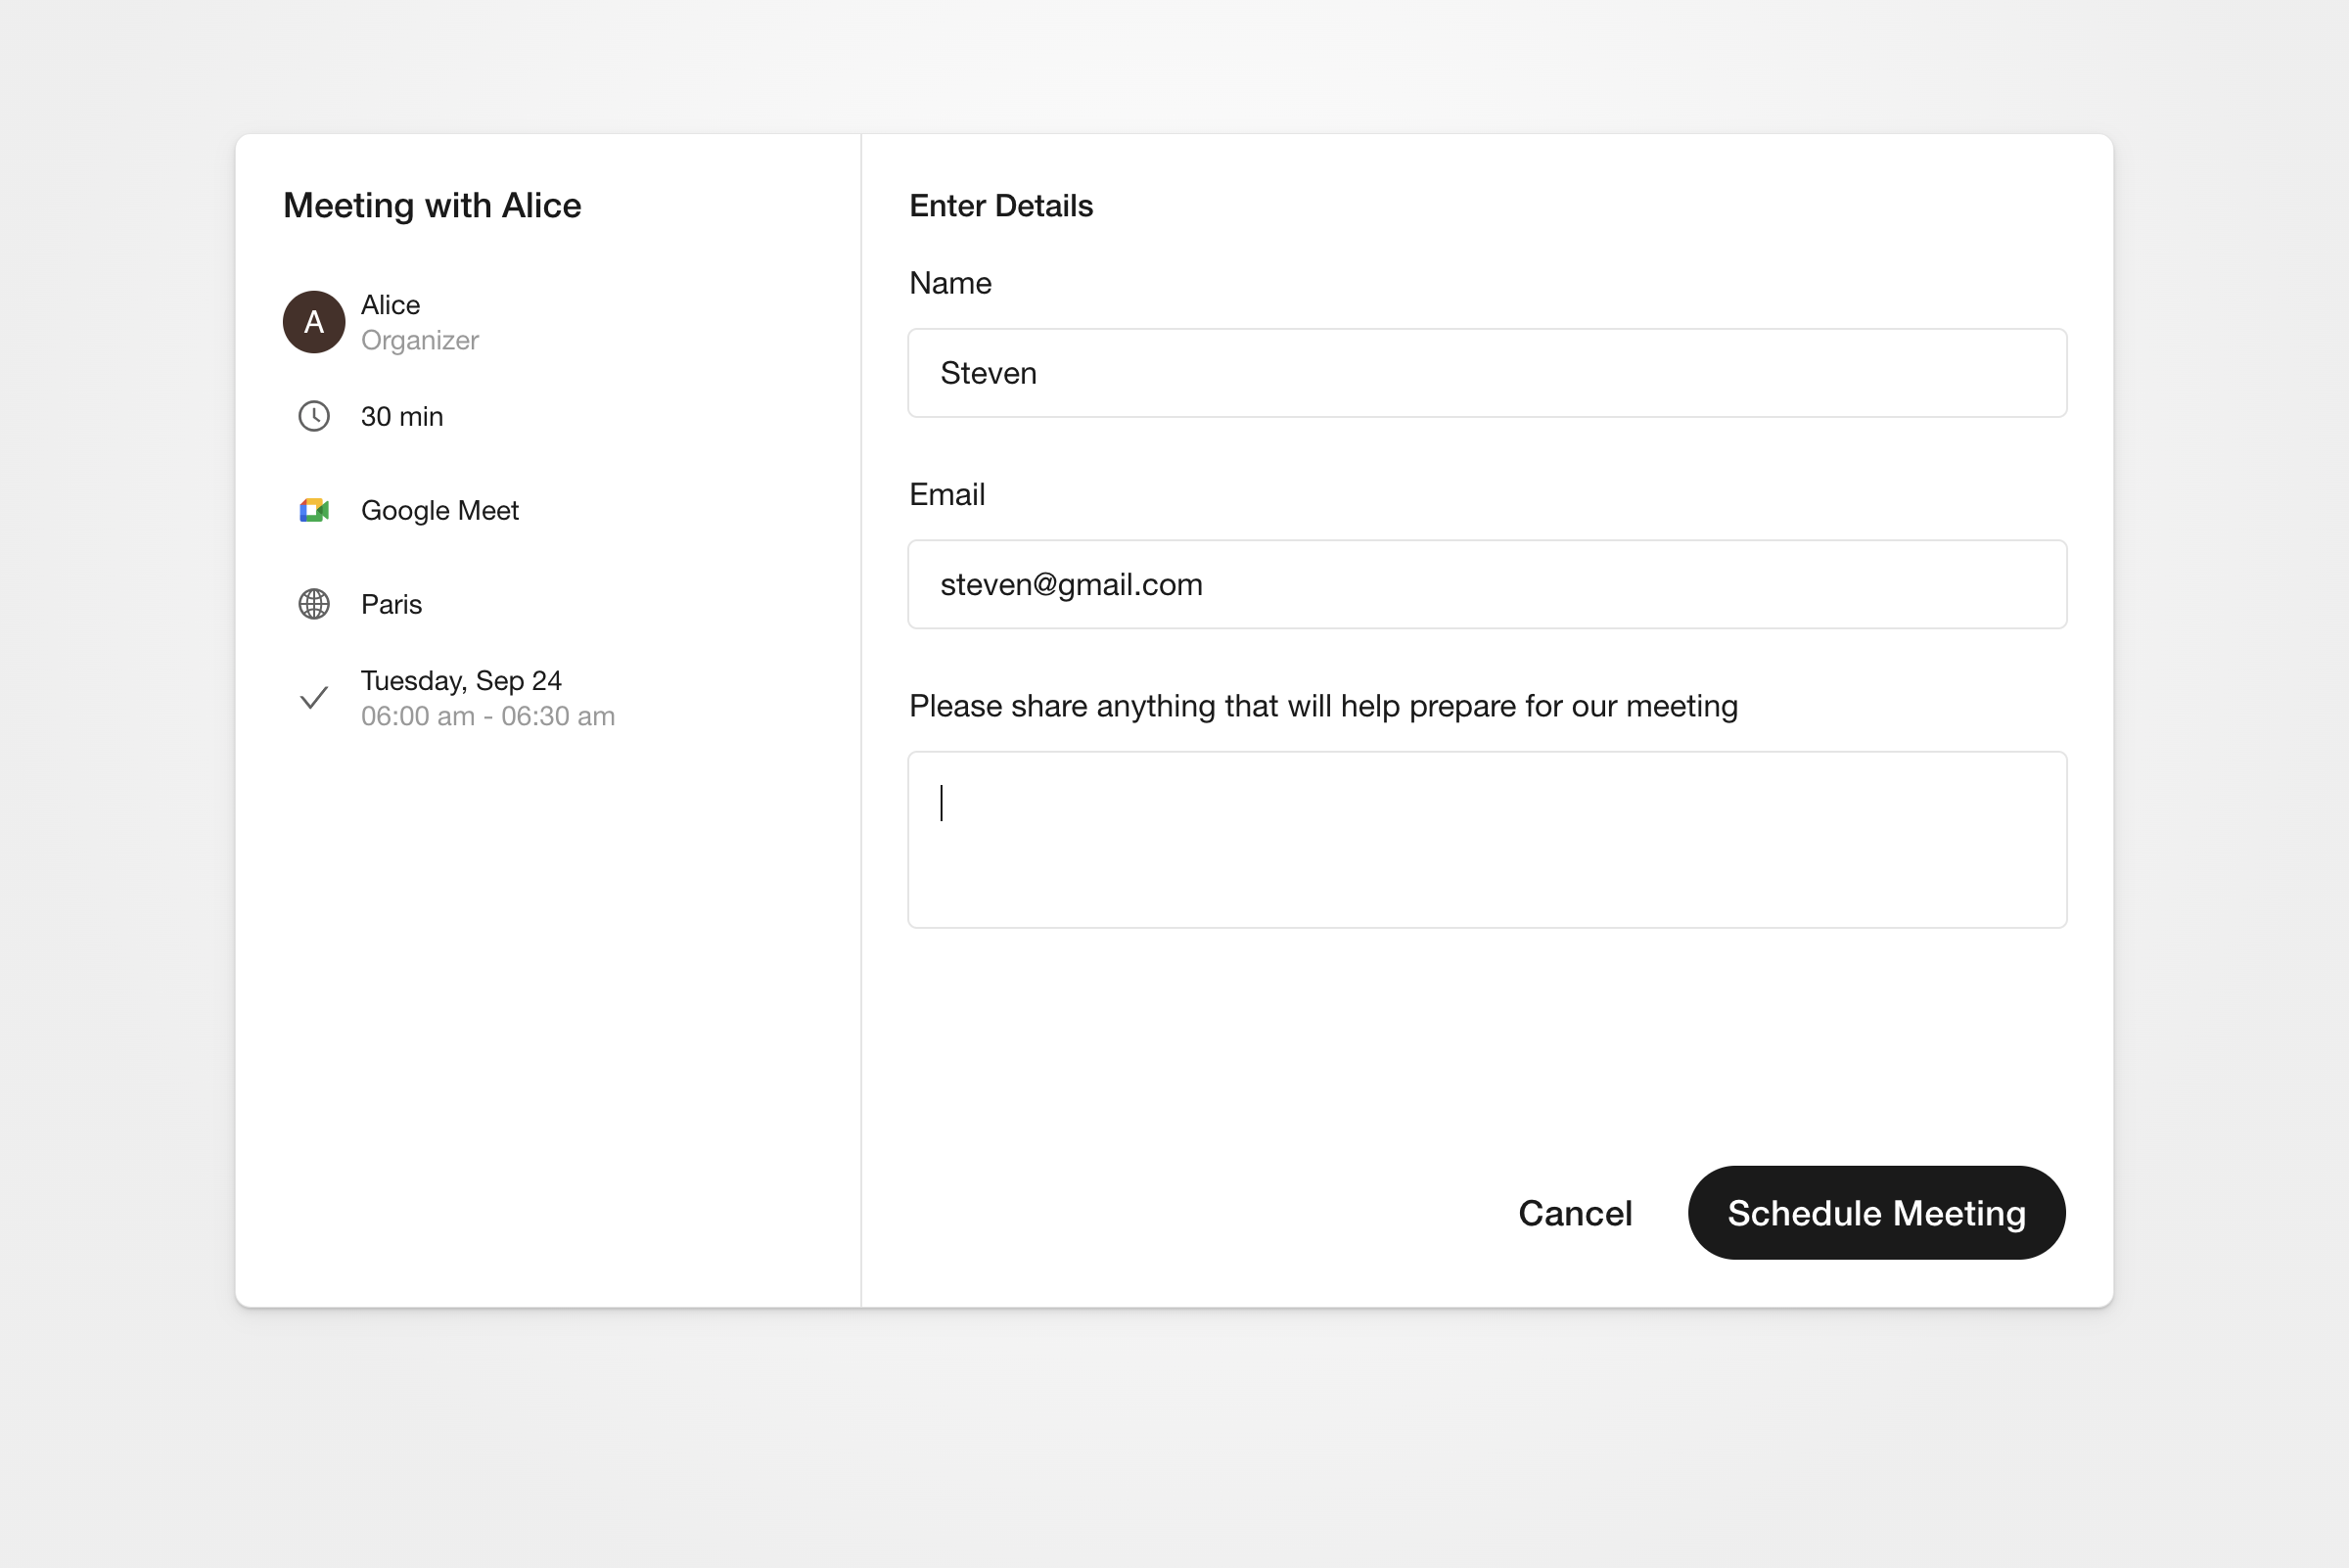Screen dimensions: 2349x1568
Task: Click the 'Meeting with Alice' title
Action: tap(432, 205)
